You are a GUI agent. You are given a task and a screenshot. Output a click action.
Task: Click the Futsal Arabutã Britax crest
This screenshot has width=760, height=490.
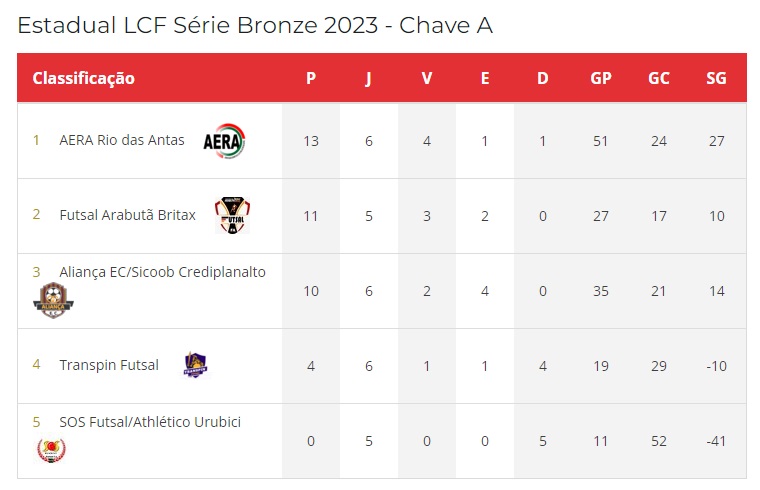[x=233, y=215]
